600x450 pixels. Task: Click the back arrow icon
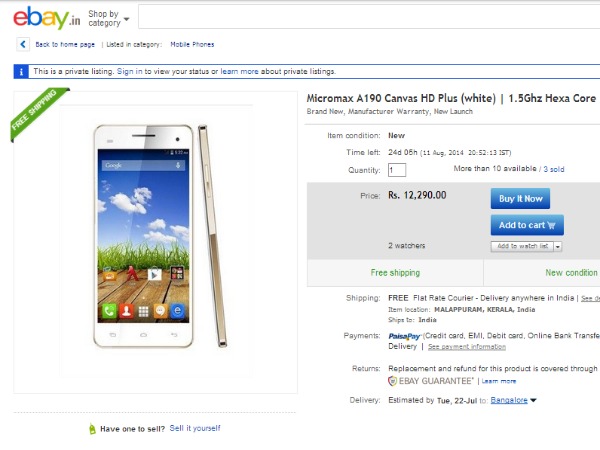point(24,44)
